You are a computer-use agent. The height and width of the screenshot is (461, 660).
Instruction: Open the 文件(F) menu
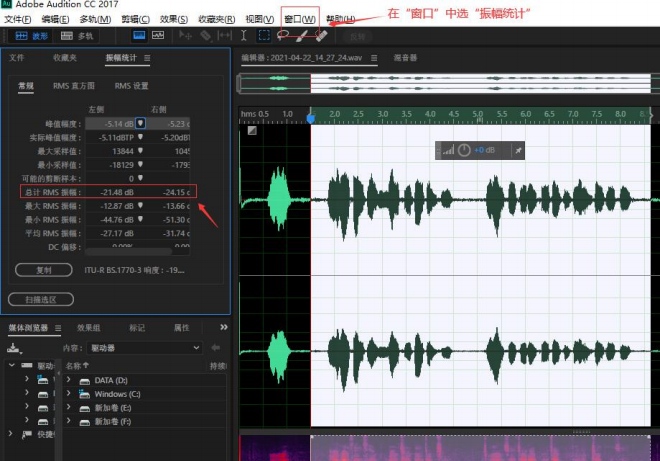(x=17, y=19)
